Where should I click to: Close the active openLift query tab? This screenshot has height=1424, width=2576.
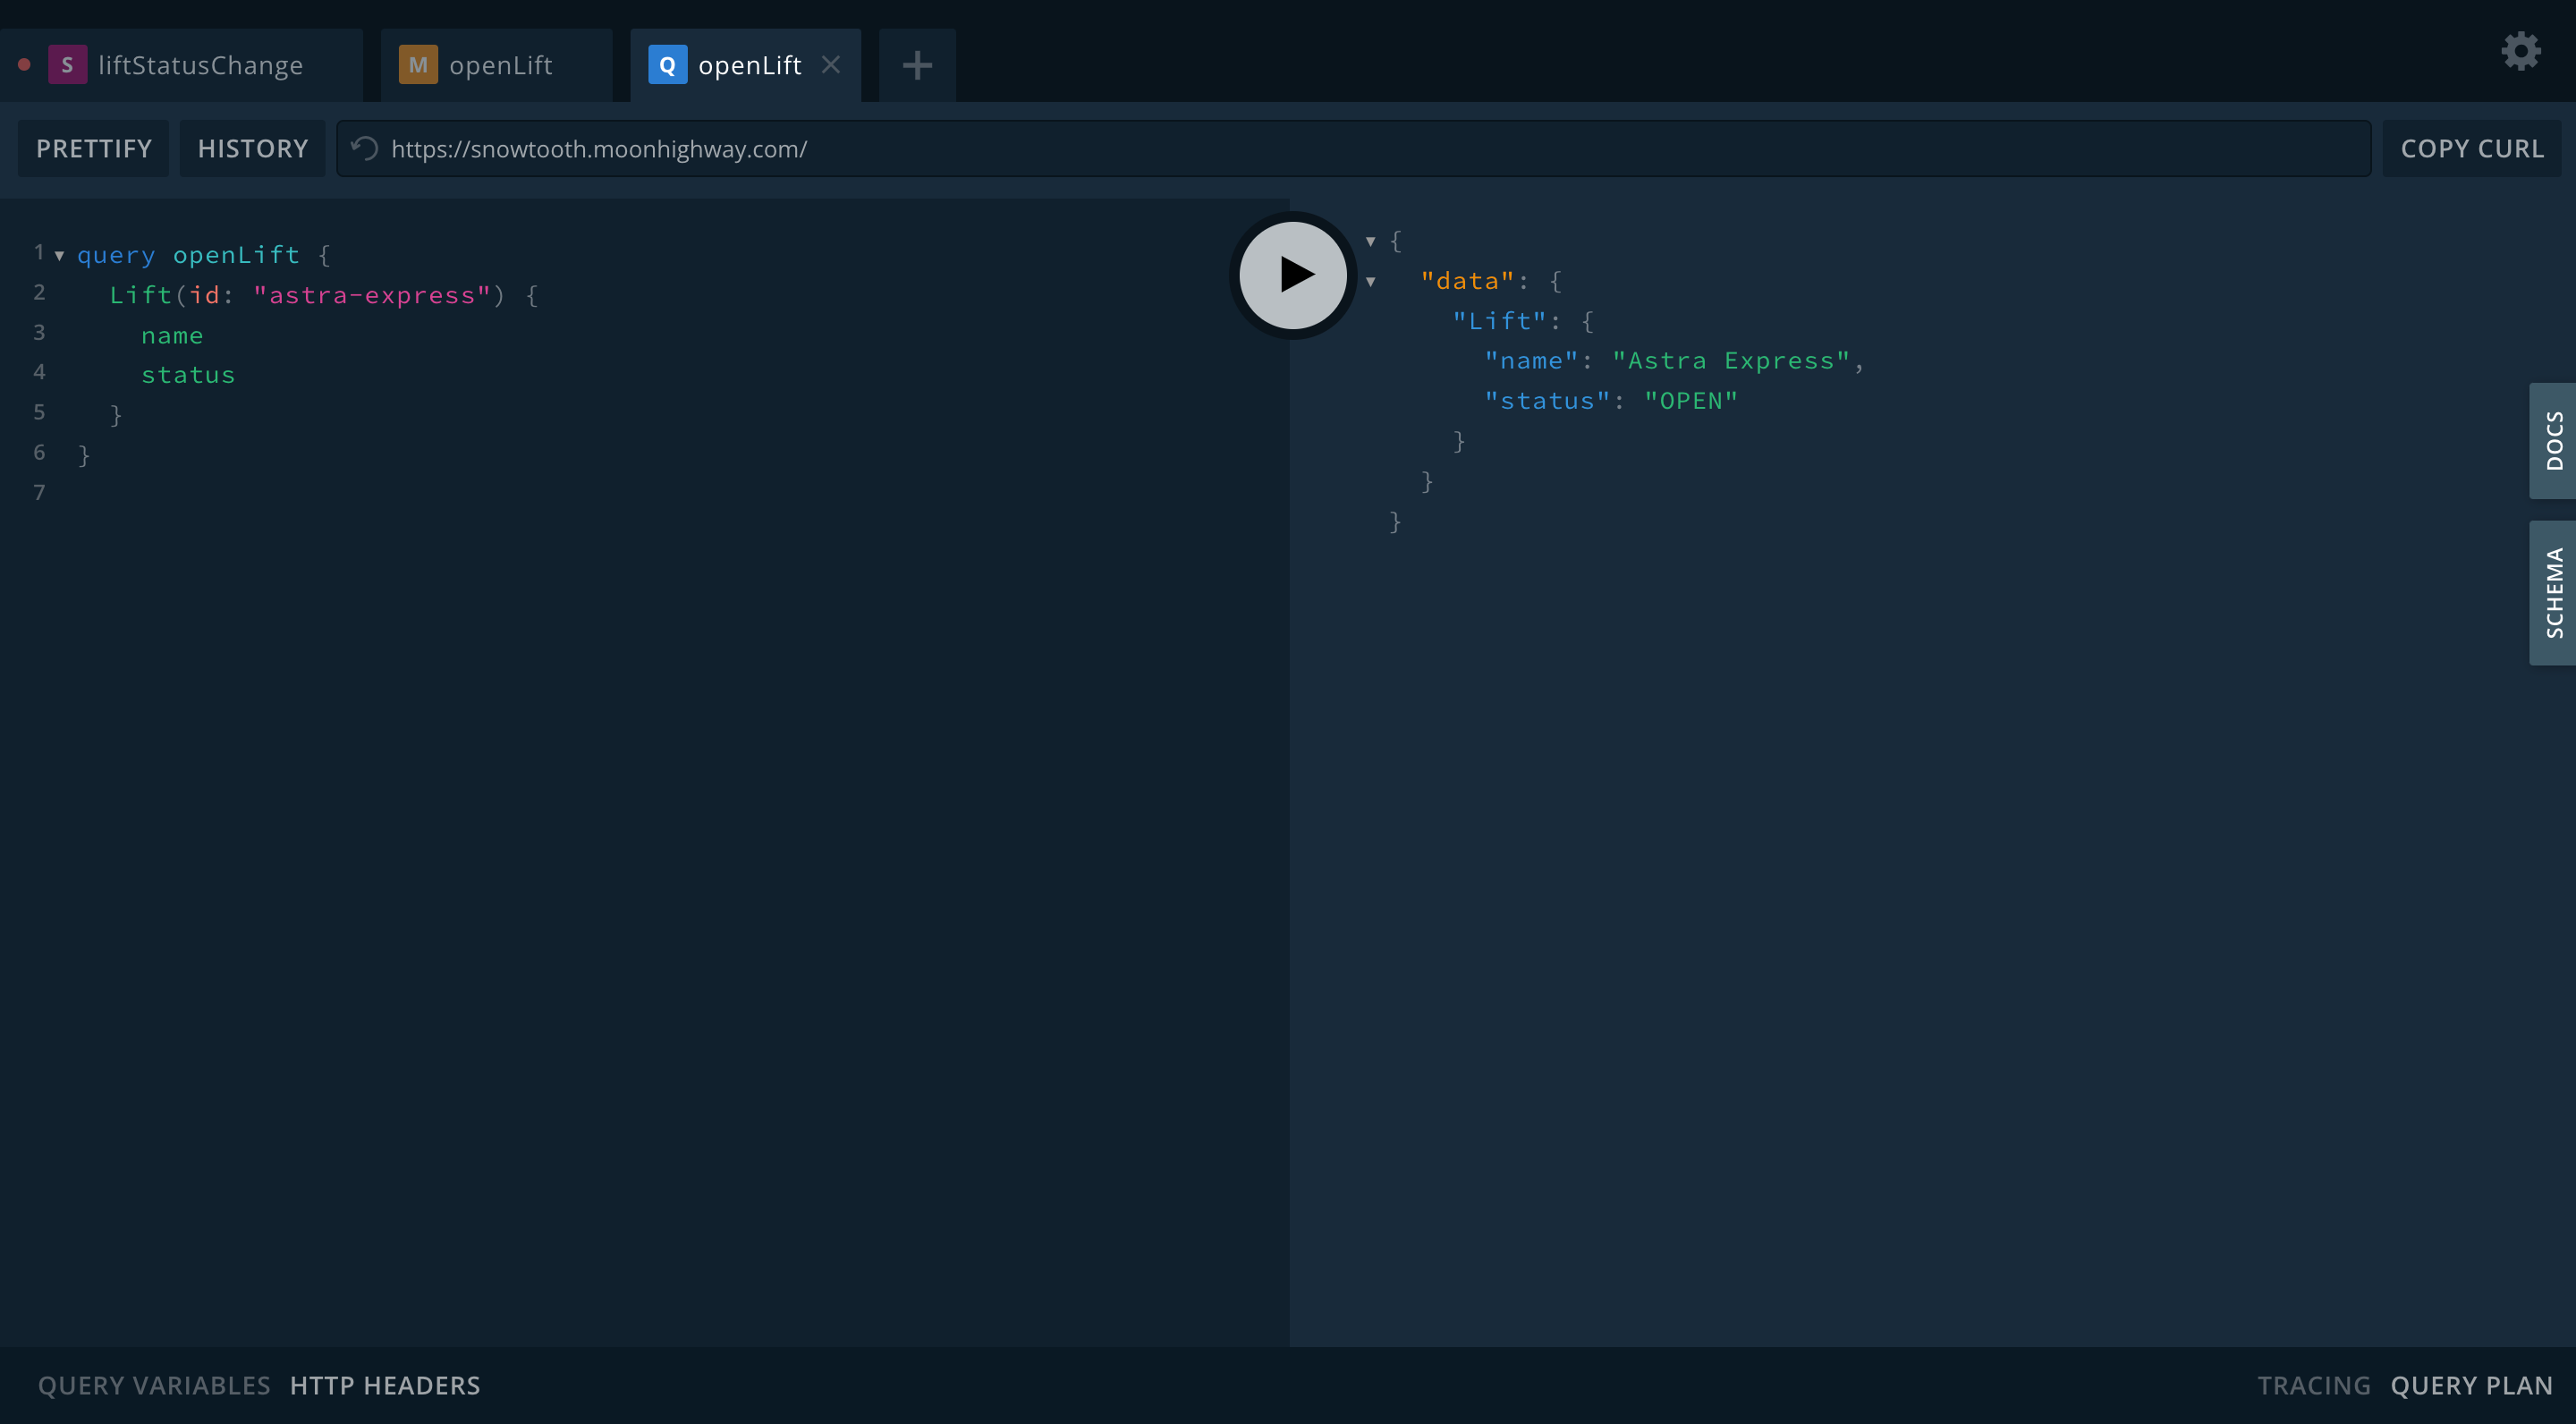click(x=830, y=65)
